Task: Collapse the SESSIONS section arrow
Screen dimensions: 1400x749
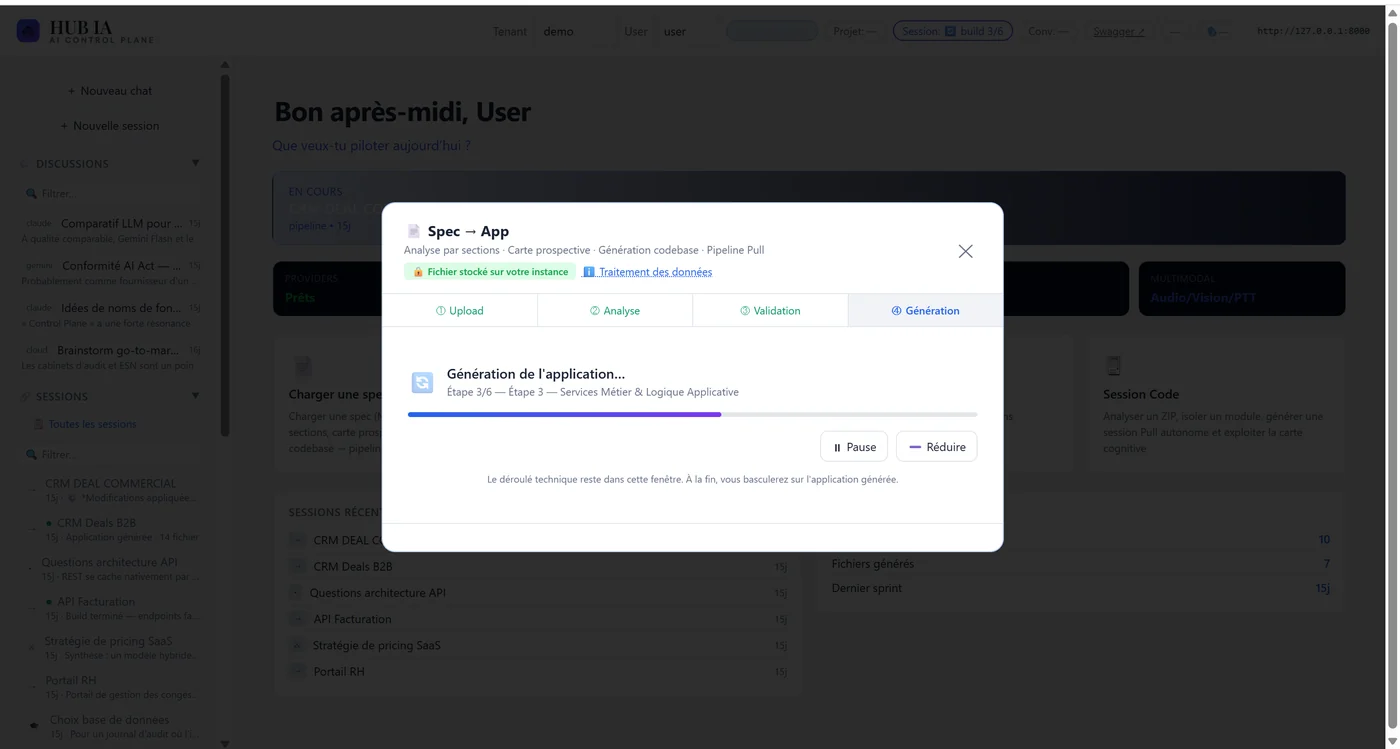Action: (195, 396)
